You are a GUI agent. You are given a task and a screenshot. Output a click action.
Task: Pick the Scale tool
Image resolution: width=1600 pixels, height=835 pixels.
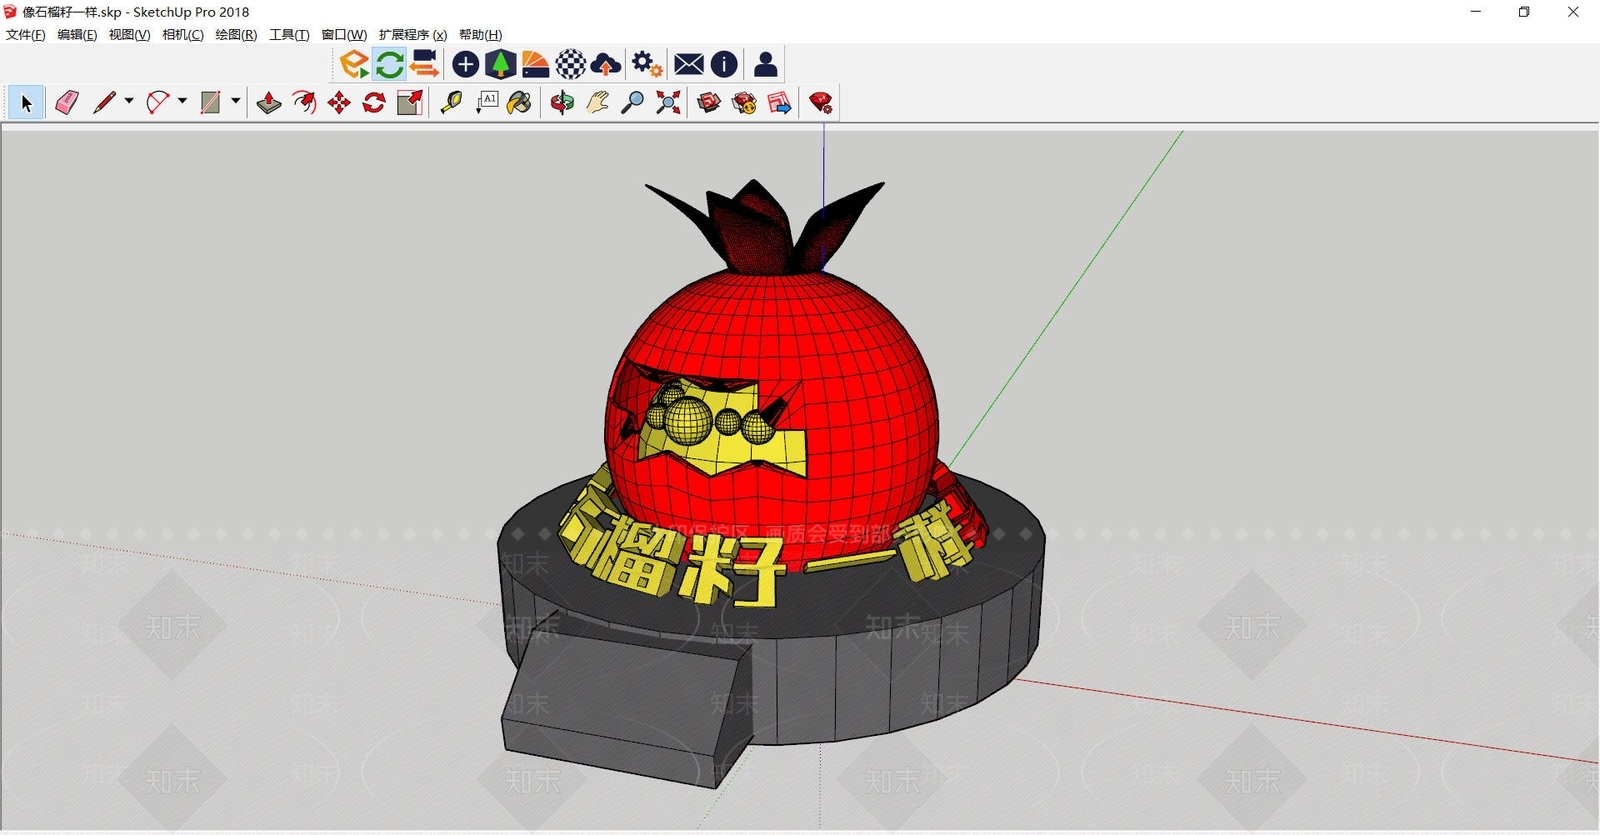[410, 102]
